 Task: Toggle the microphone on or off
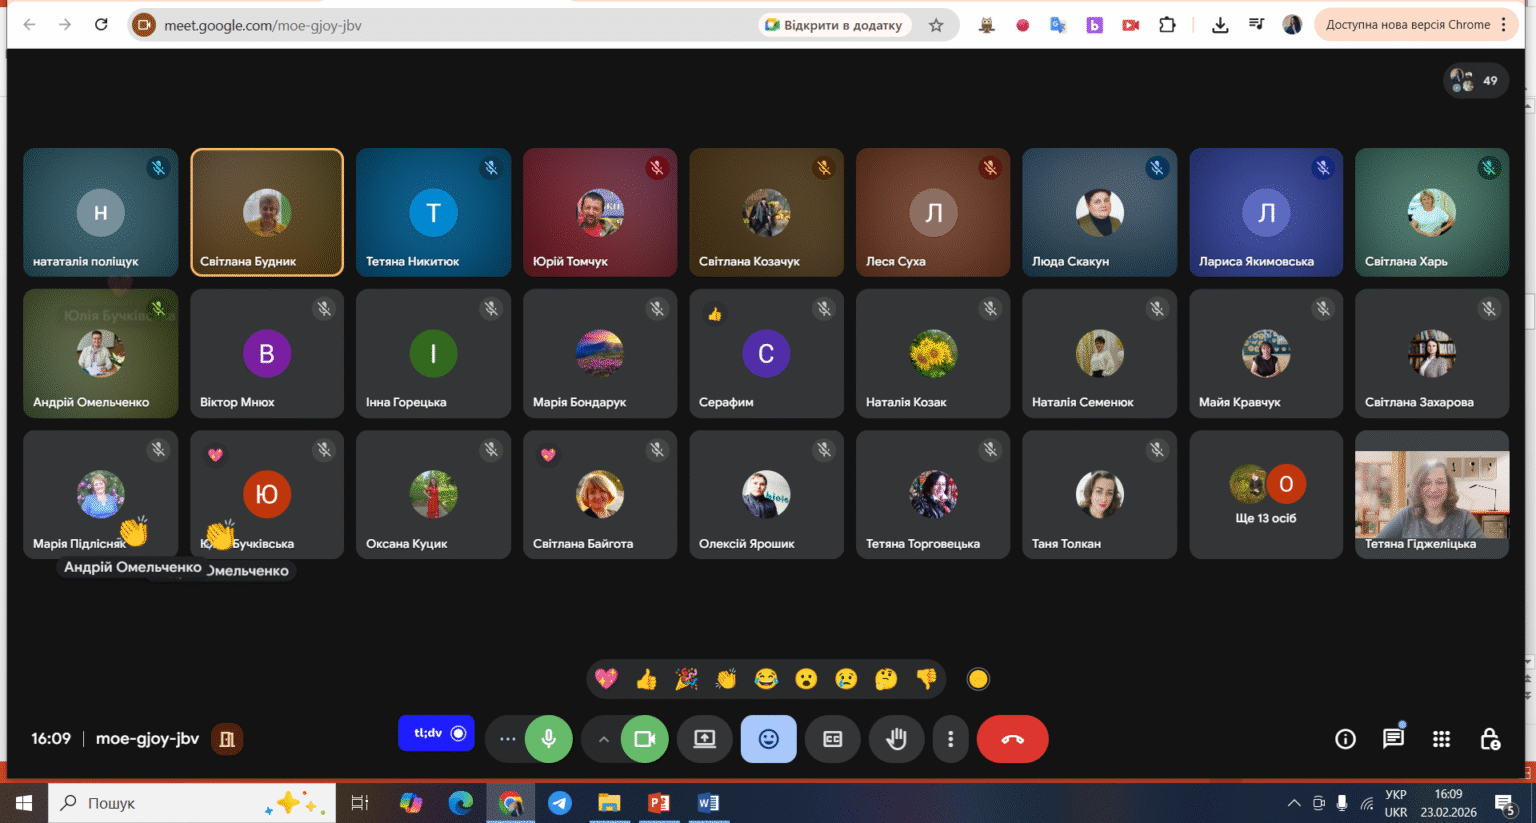(549, 739)
